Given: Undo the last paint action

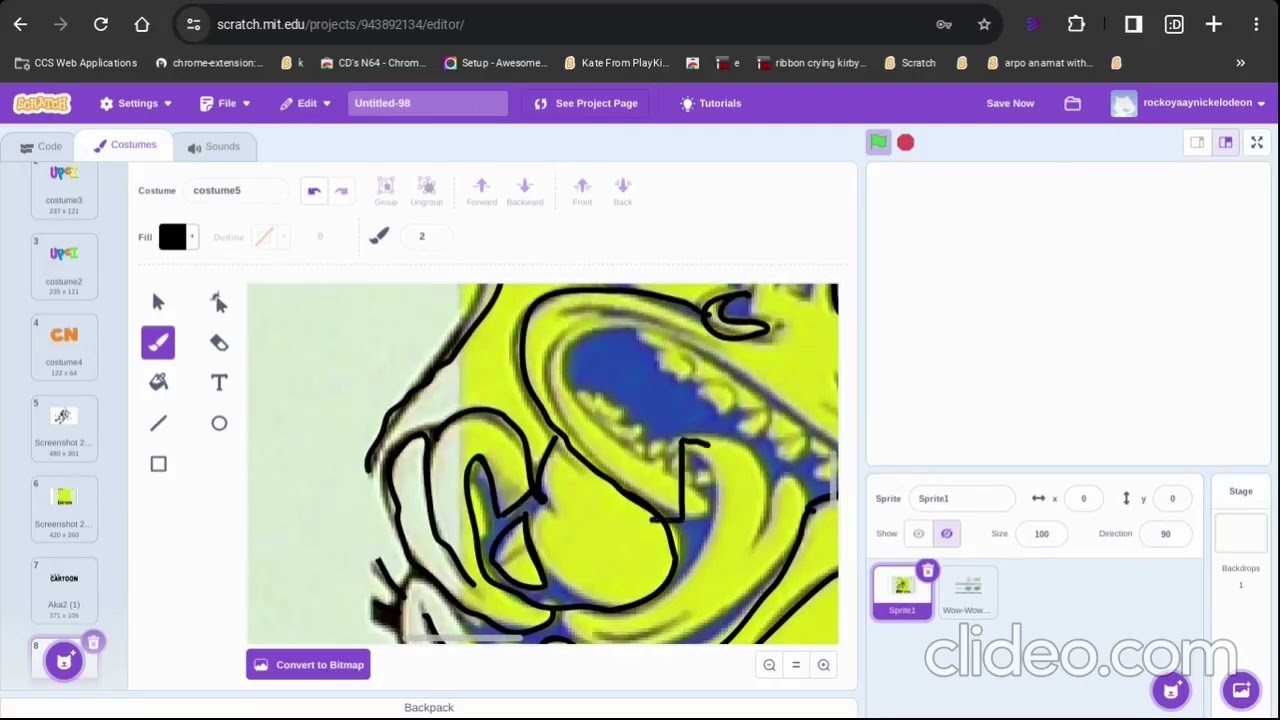Looking at the screenshot, I should pyautogui.click(x=314, y=191).
